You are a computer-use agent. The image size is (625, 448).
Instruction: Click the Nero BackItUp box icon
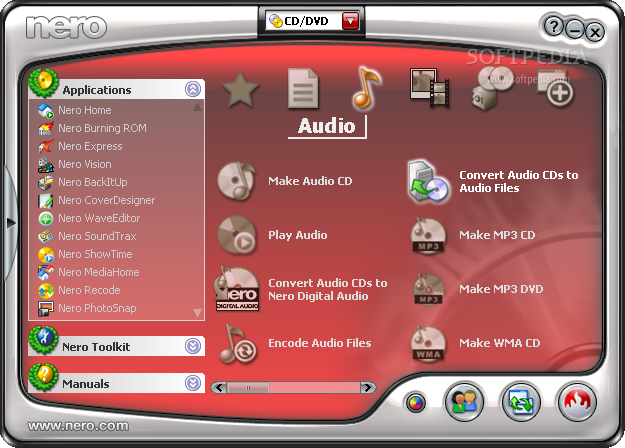pos(46,183)
